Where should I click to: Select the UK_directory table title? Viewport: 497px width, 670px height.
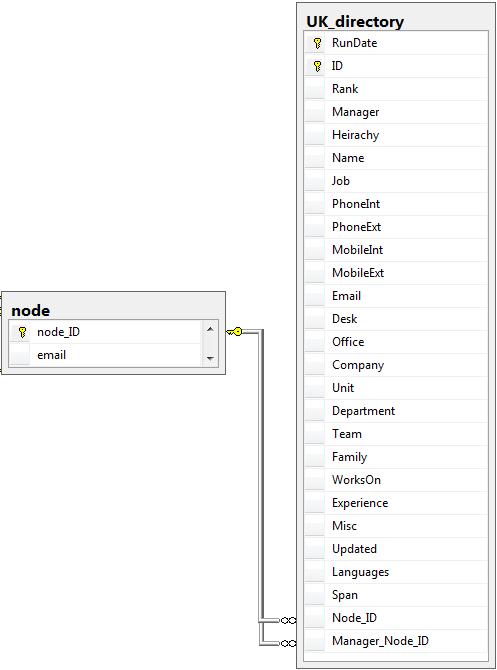(355, 21)
